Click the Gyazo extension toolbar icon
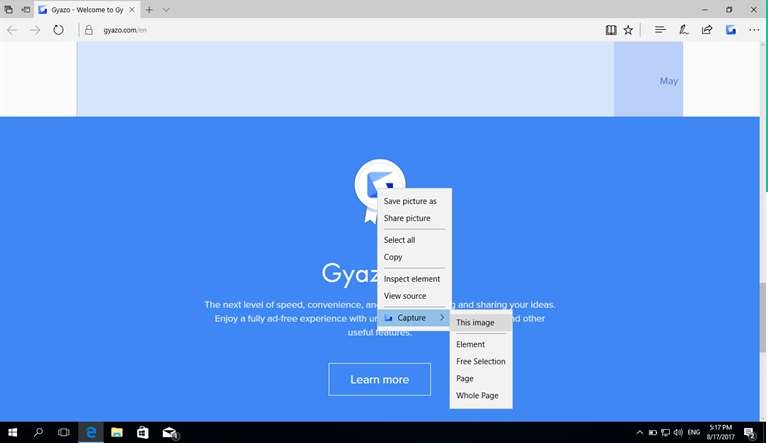 pyautogui.click(x=731, y=30)
